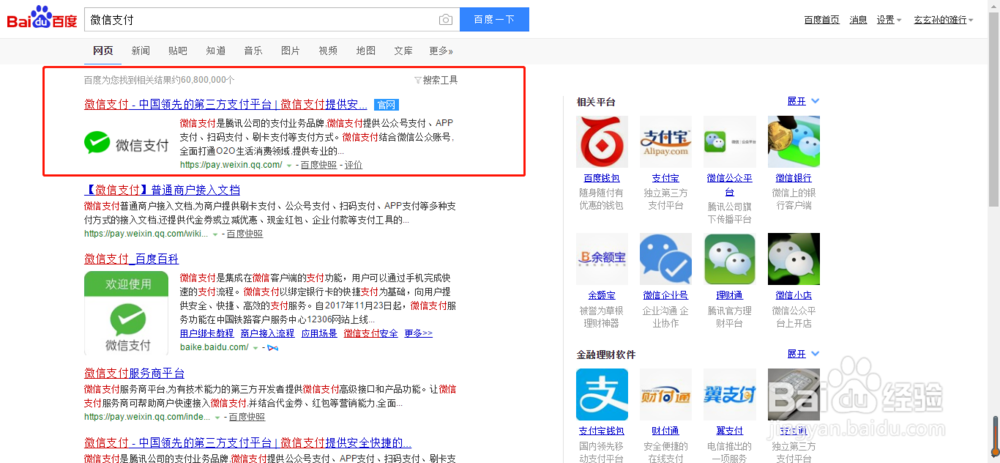The height and width of the screenshot is (463, 1000).
Task: Click the 百度钱包 icon
Action: click(602, 142)
